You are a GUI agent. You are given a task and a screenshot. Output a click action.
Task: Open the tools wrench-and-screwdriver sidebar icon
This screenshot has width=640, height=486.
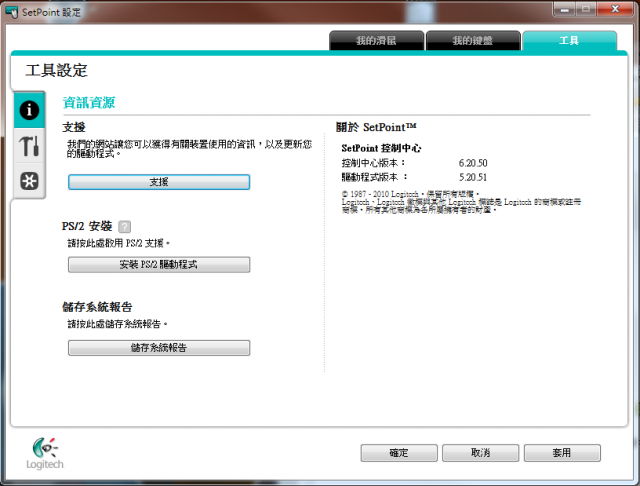point(29,146)
